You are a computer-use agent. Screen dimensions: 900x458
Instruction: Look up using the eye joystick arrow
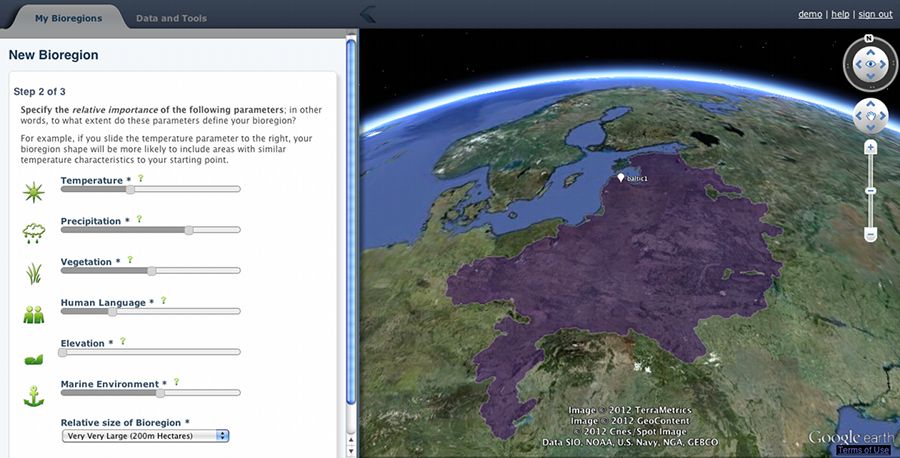pyautogui.click(x=871, y=52)
